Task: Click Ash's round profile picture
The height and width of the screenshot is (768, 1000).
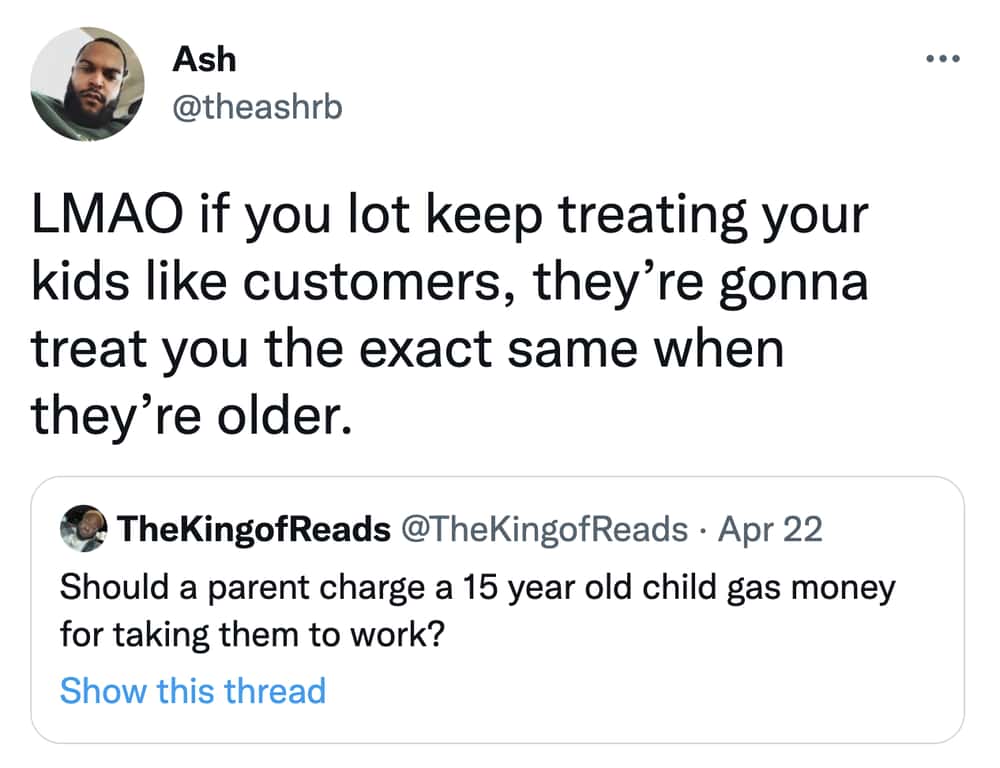Action: coord(87,84)
